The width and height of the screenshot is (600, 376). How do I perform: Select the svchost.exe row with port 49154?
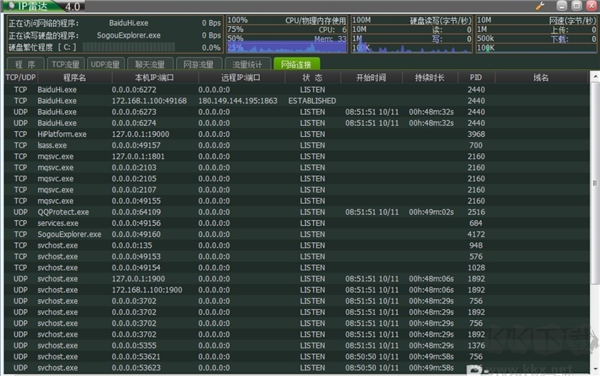point(297,267)
